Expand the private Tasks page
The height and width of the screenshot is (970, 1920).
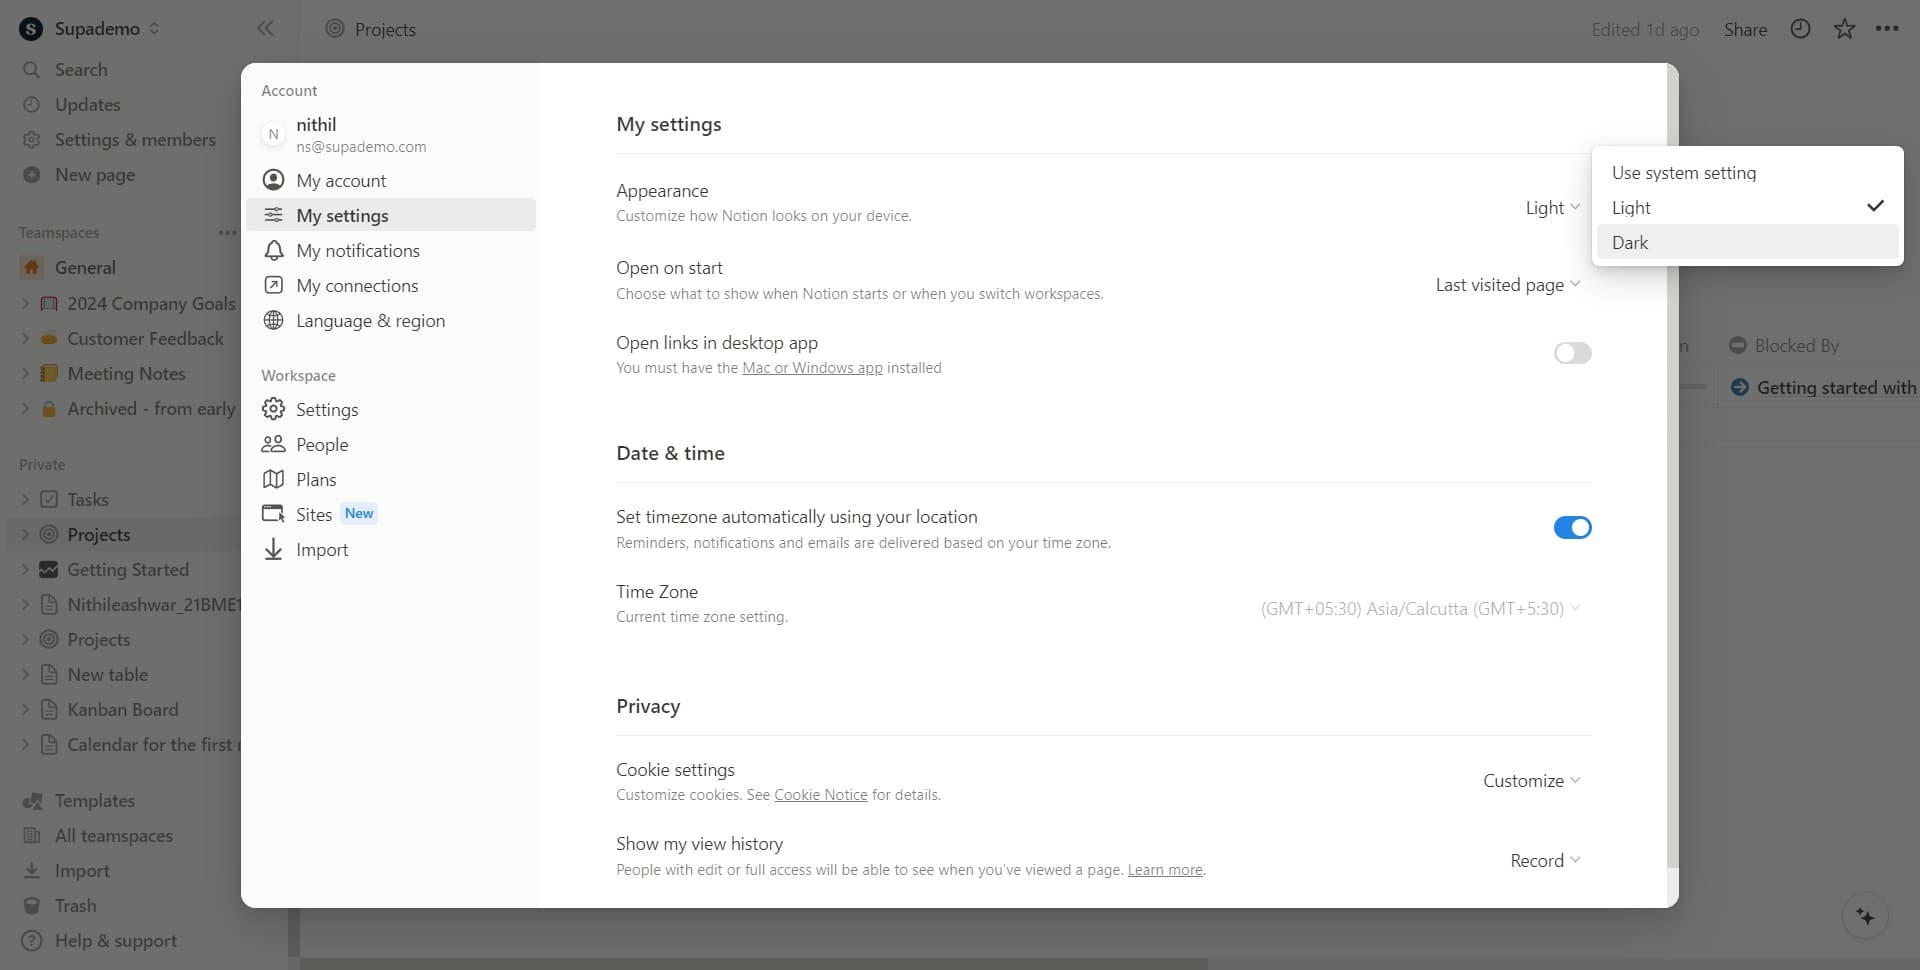pos(25,500)
